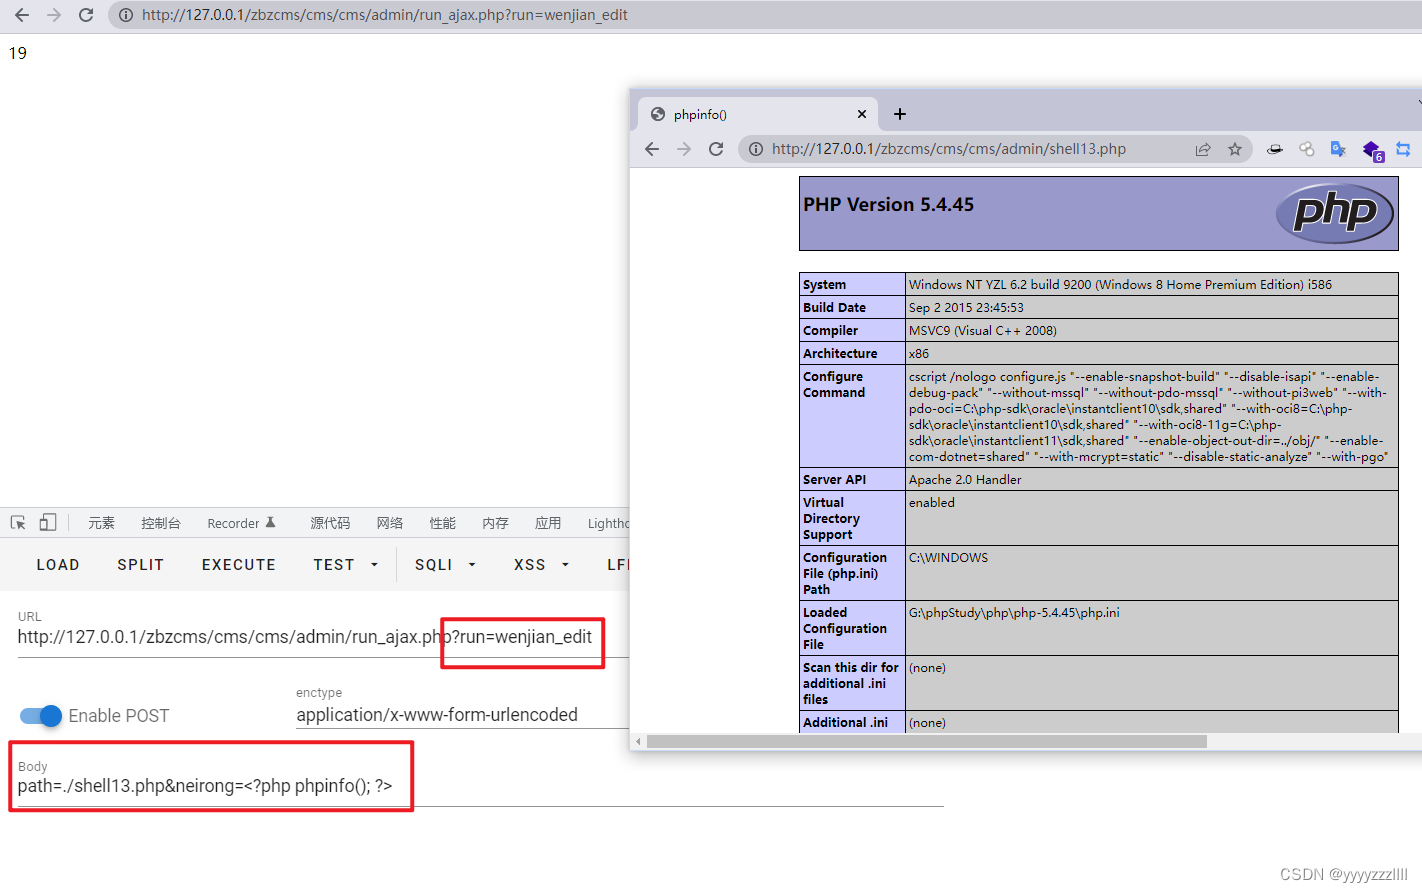
Task: Click the 'MSVC9 (Visual C++ 2008)' compiler value
Action: tap(983, 331)
